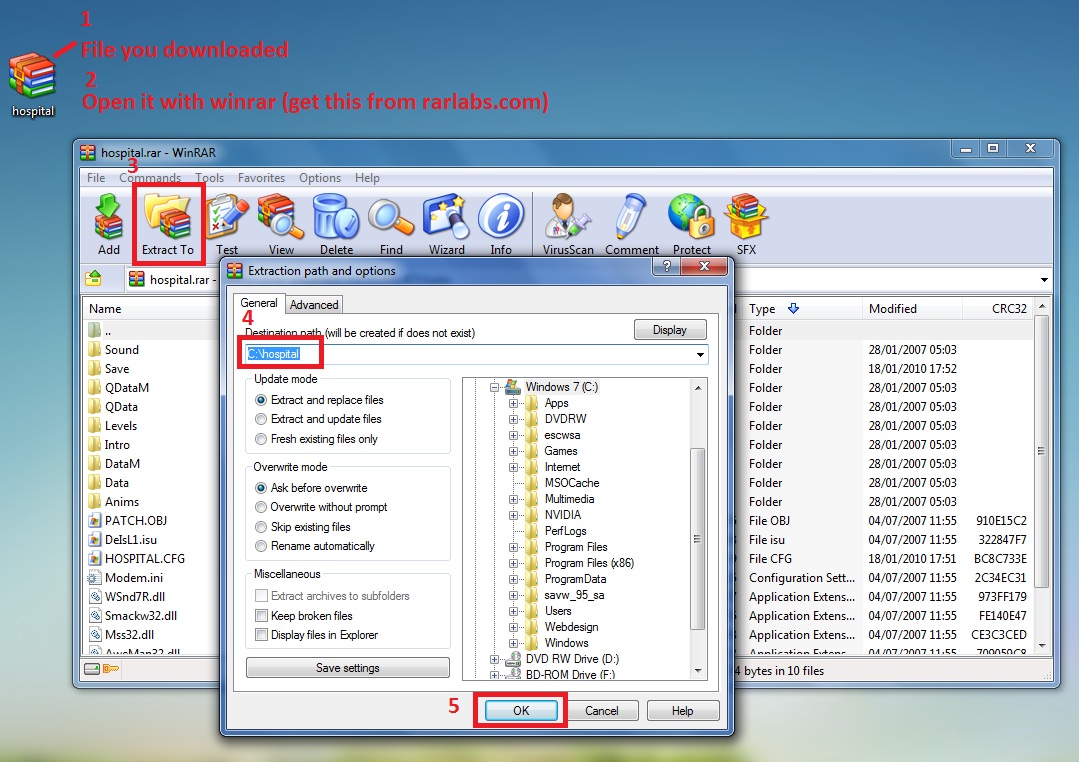
Task: Expand the DVD RW Drive (D:) node
Action: [494, 659]
